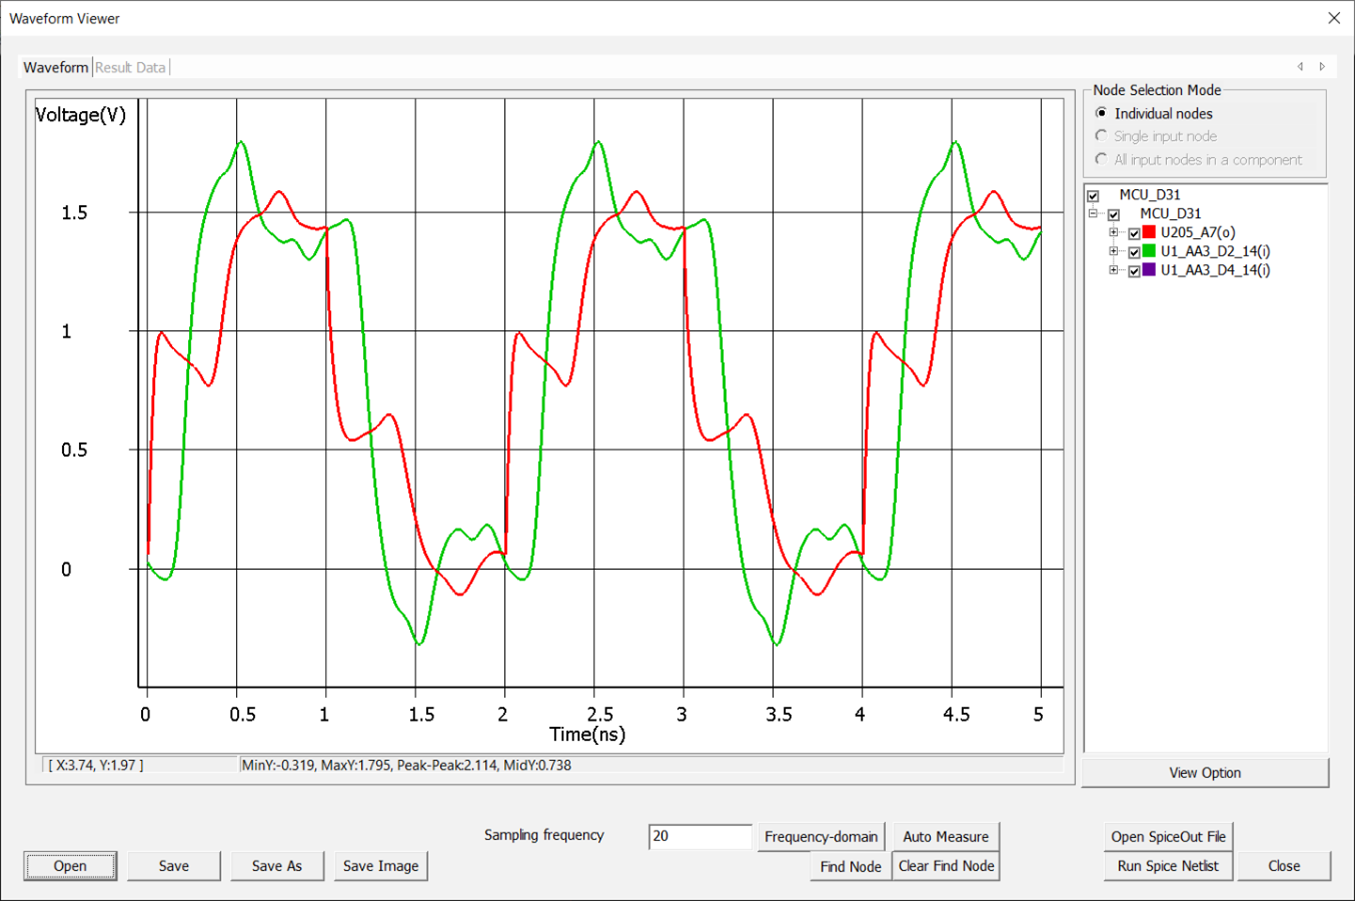
Task: Select the Waveform tab
Action: click(56, 68)
